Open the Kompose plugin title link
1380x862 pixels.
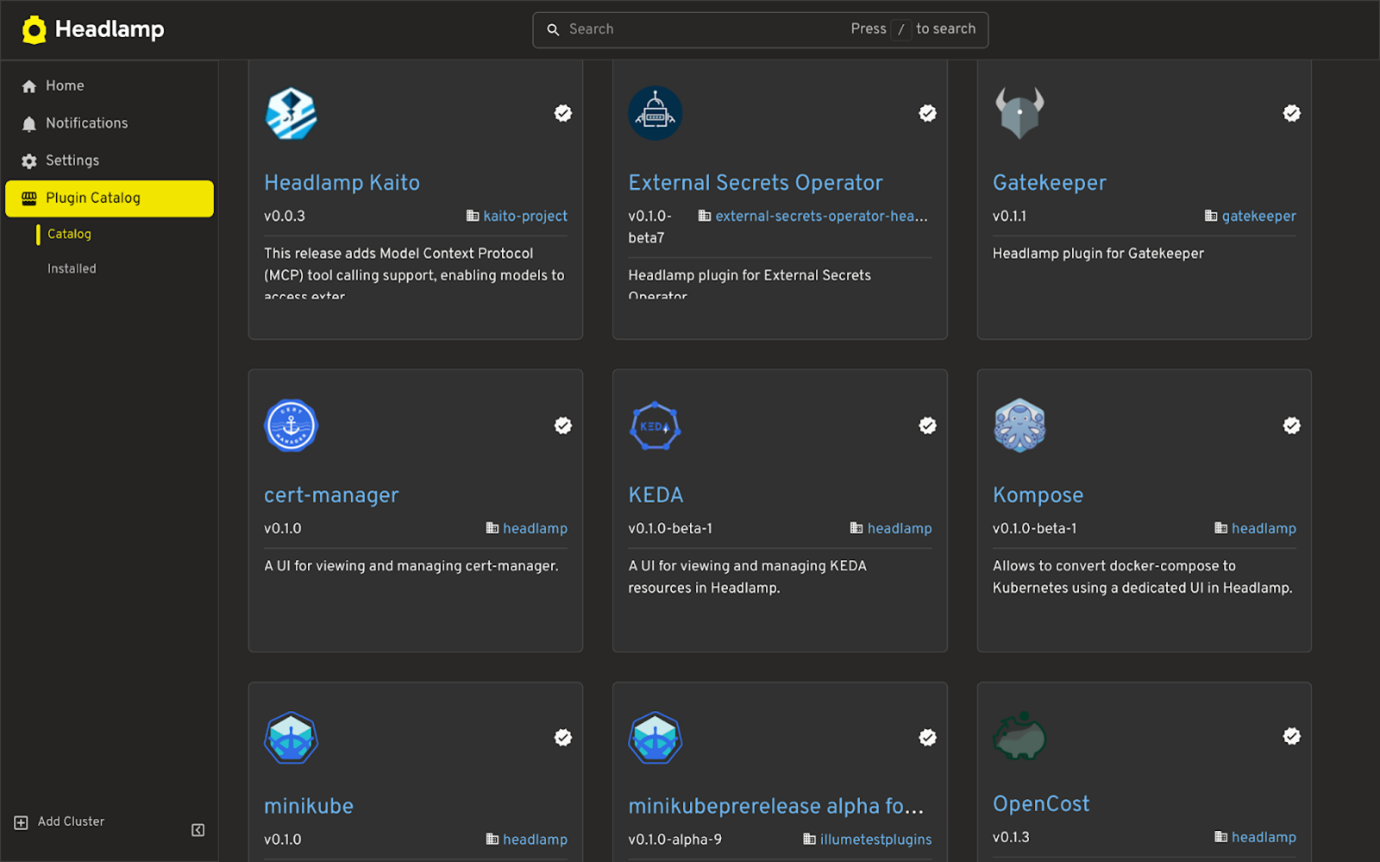tap(1038, 496)
